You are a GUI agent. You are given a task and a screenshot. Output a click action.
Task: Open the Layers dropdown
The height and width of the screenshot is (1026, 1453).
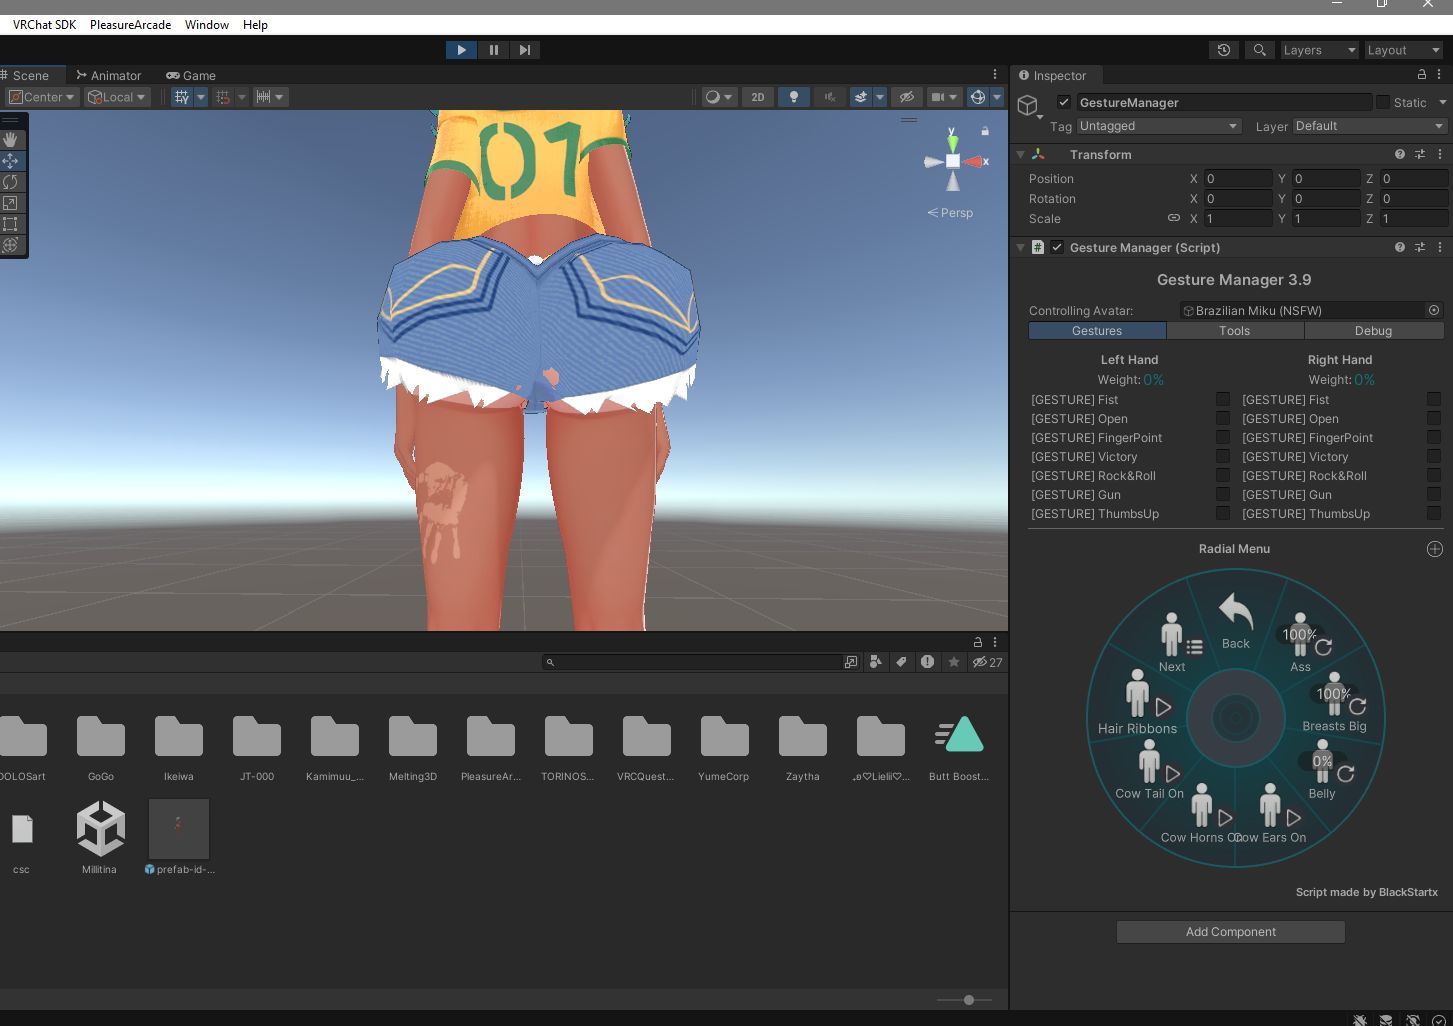(x=1320, y=50)
